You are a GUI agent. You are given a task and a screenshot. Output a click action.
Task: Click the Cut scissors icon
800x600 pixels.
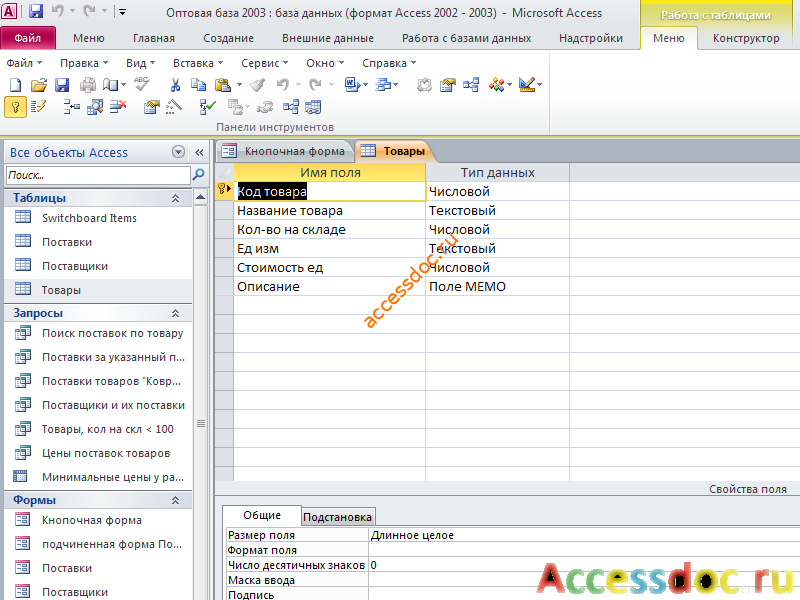point(175,85)
